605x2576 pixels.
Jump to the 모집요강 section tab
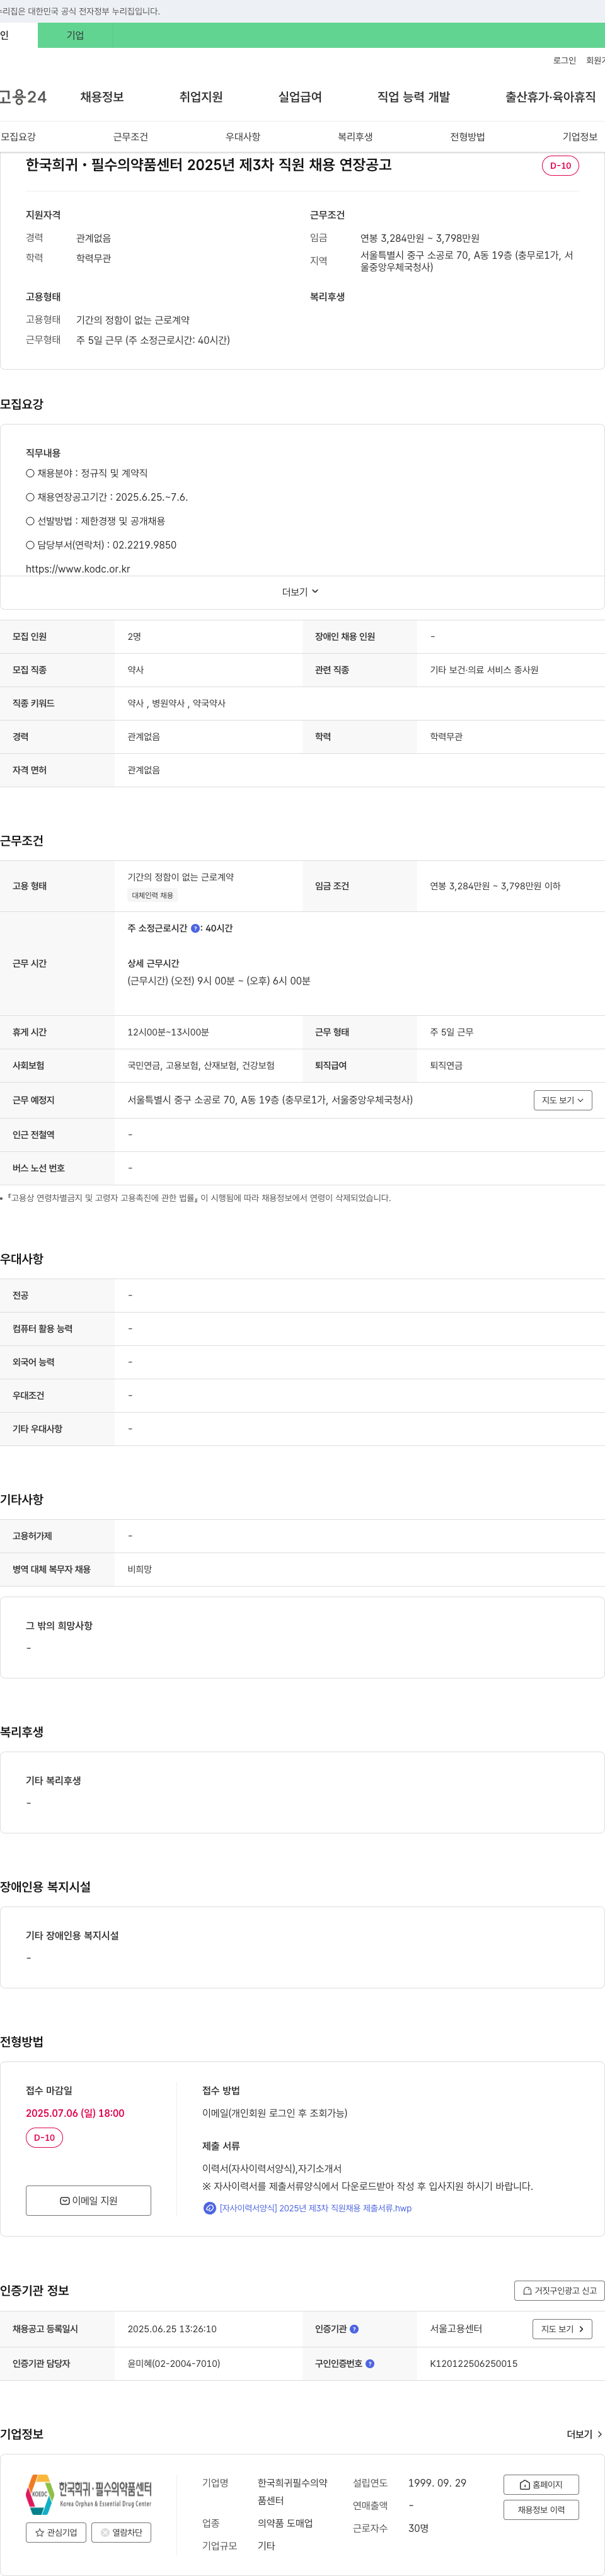tap(18, 137)
